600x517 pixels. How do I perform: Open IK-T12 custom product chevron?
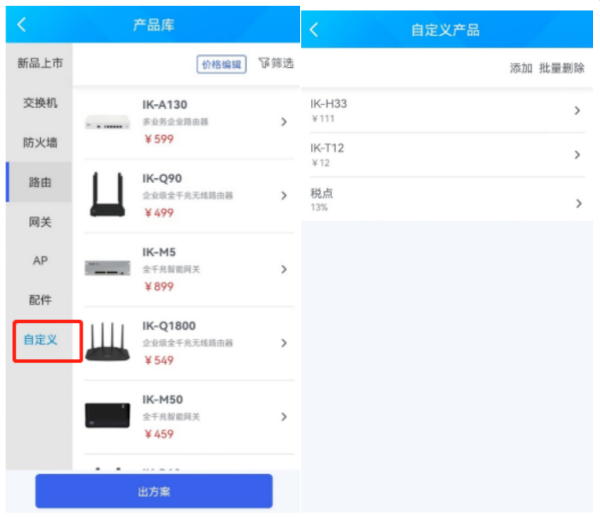coord(577,155)
